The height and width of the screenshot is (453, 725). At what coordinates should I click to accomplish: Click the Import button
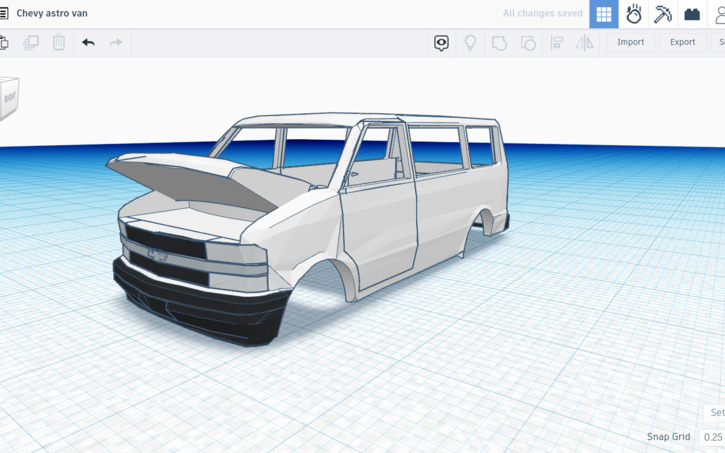click(x=631, y=42)
